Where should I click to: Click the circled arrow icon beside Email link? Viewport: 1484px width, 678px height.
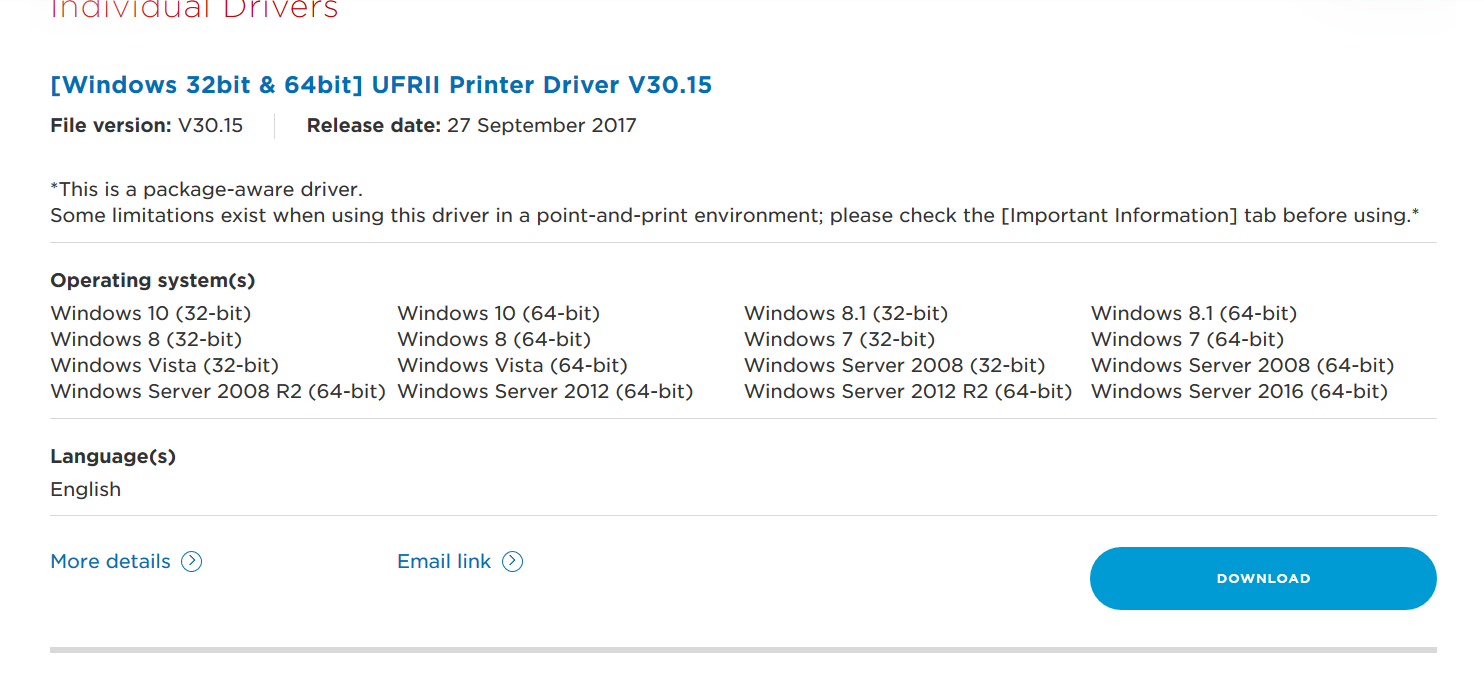click(x=512, y=562)
